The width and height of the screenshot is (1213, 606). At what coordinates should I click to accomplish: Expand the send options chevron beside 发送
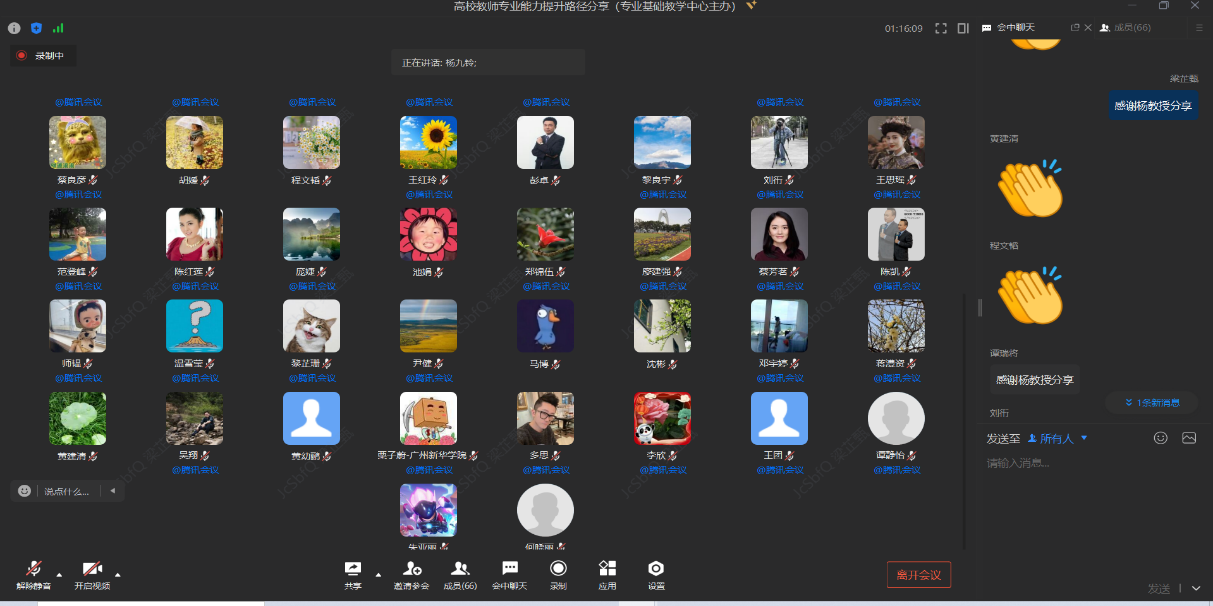tap(1195, 589)
